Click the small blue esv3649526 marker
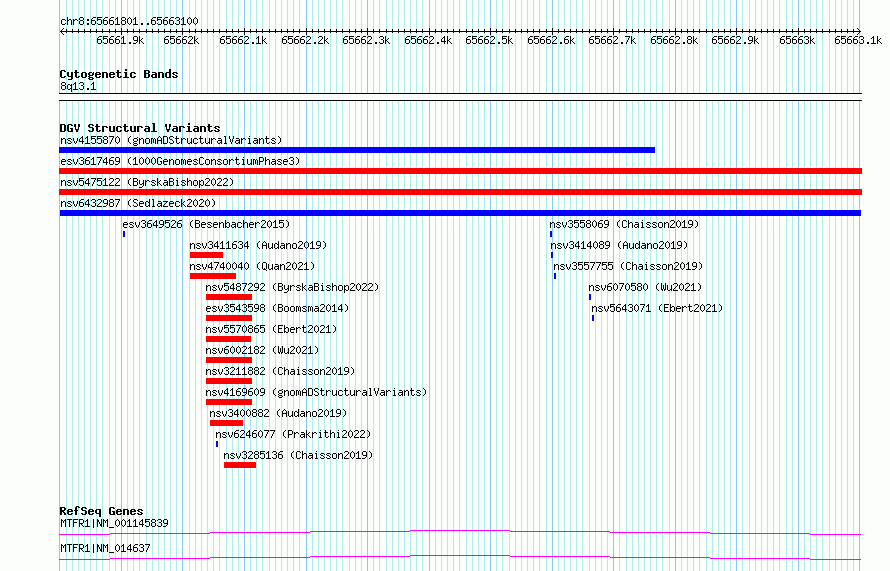The image size is (890, 571). [124, 234]
